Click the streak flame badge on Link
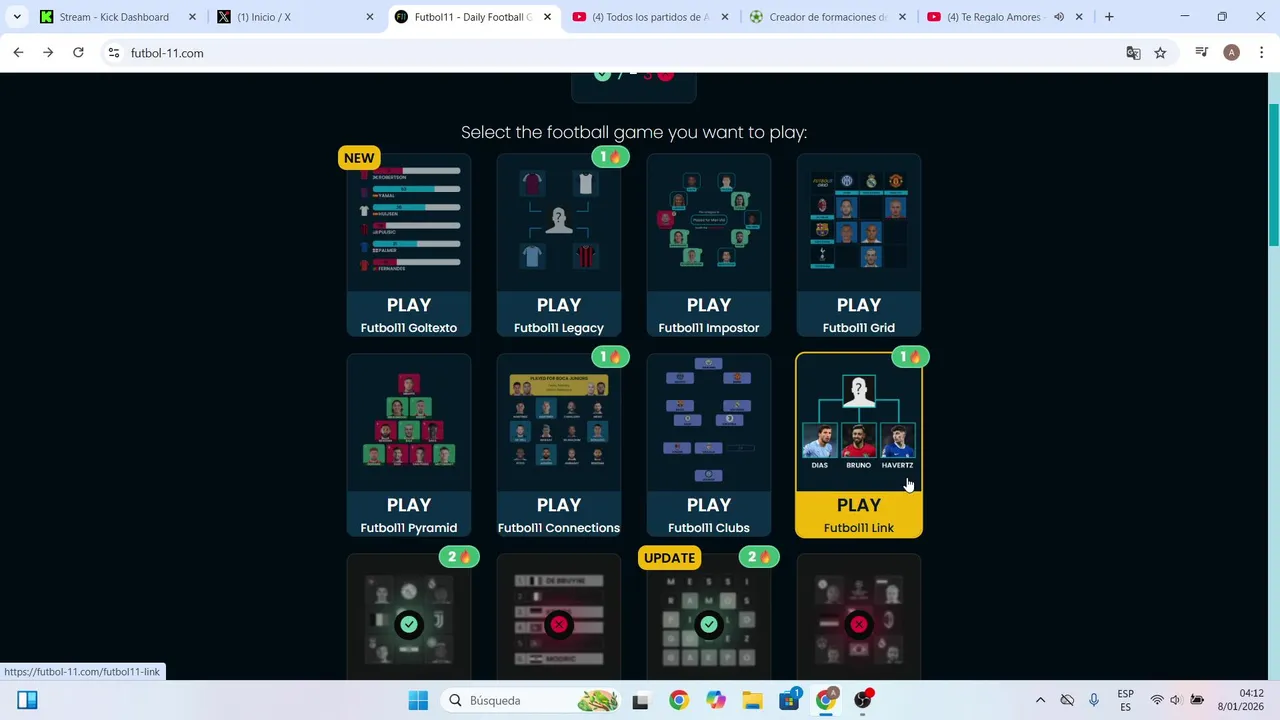Viewport: 1280px width, 720px height. [x=910, y=357]
